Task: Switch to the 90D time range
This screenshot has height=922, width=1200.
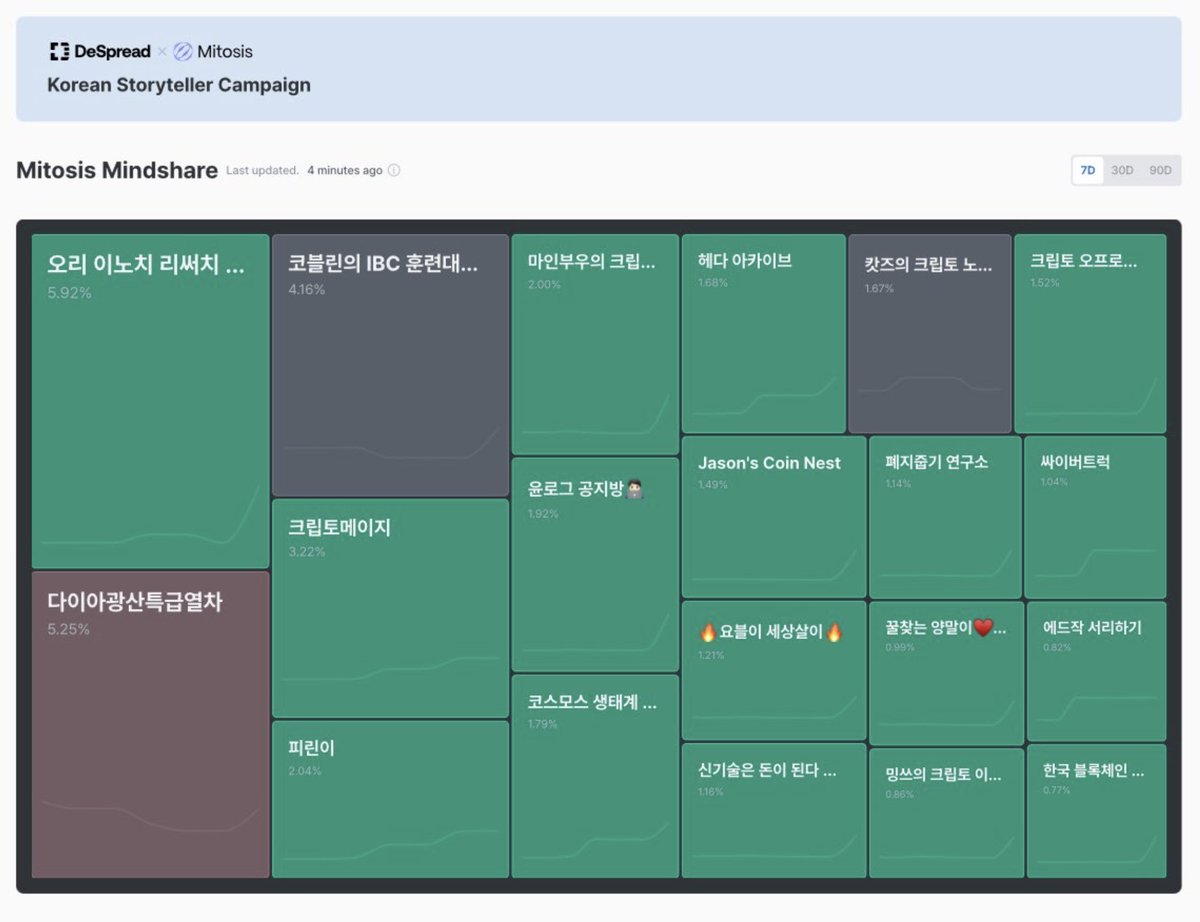Action: click(x=1160, y=170)
